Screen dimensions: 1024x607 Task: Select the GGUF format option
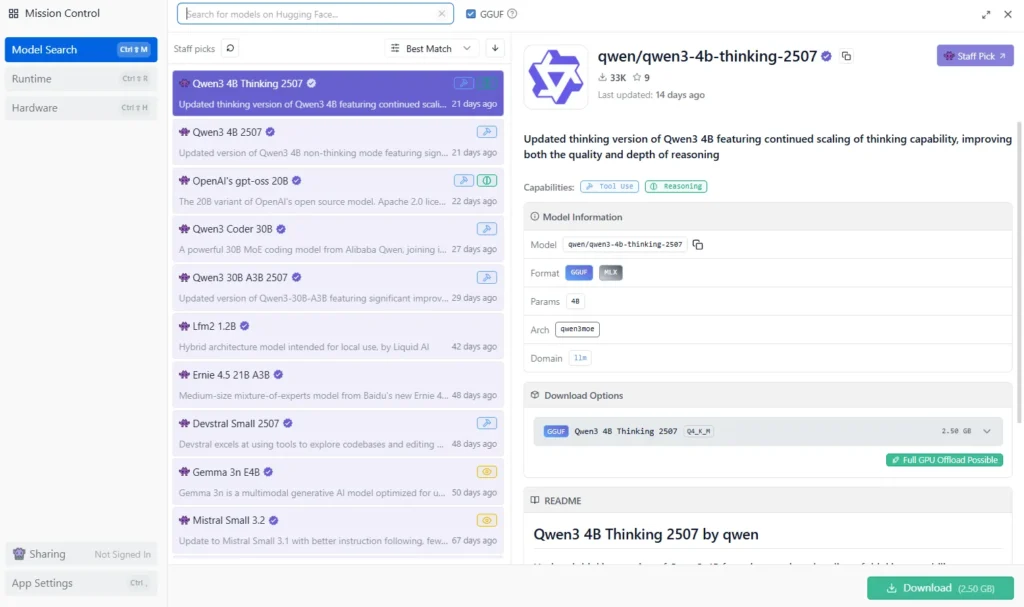[x=579, y=273]
